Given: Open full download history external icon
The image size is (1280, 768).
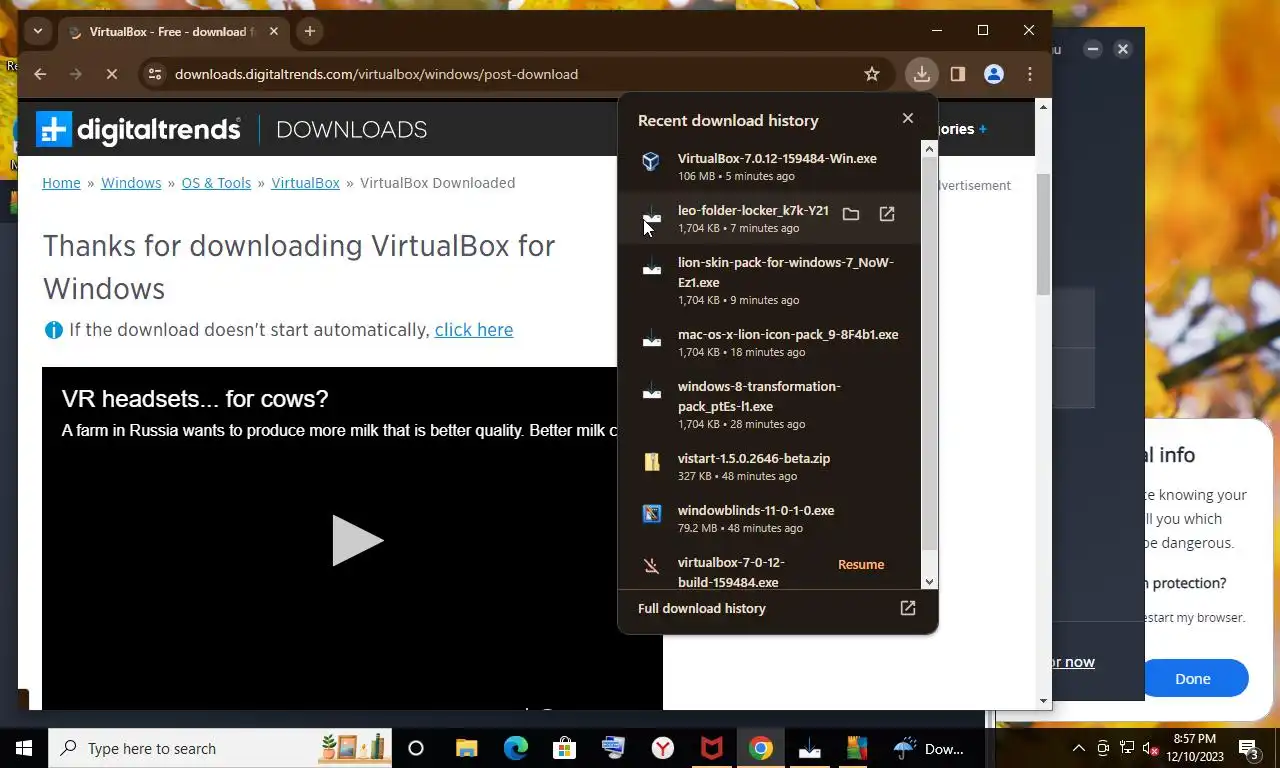Looking at the screenshot, I should point(908,608).
